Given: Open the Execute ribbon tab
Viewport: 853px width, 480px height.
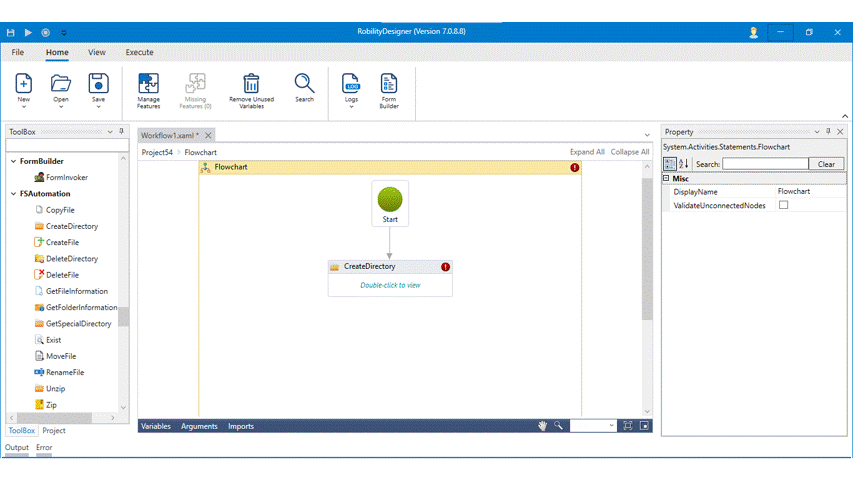Looking at the screenshot, I should 139,52.
